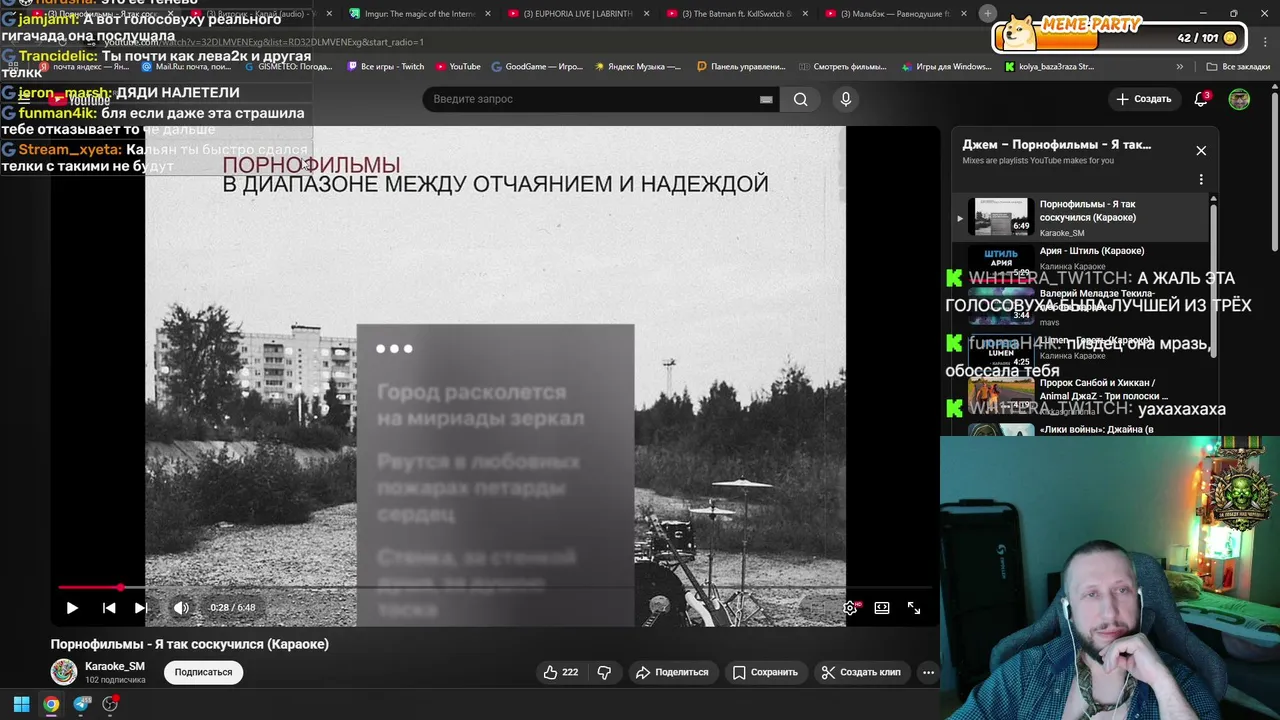Open YouTube notifications bell
The height and width of the screenshot is (720, 1280).
pos(1201,99)
